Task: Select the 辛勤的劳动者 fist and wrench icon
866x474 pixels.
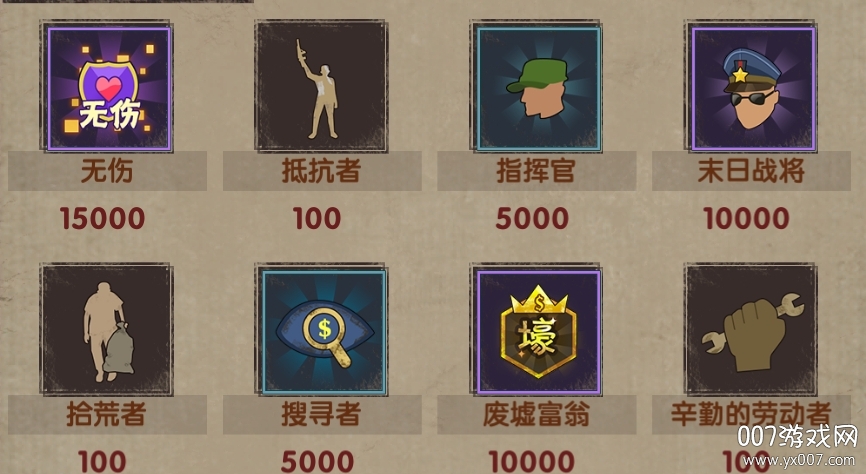Action: 752,330
